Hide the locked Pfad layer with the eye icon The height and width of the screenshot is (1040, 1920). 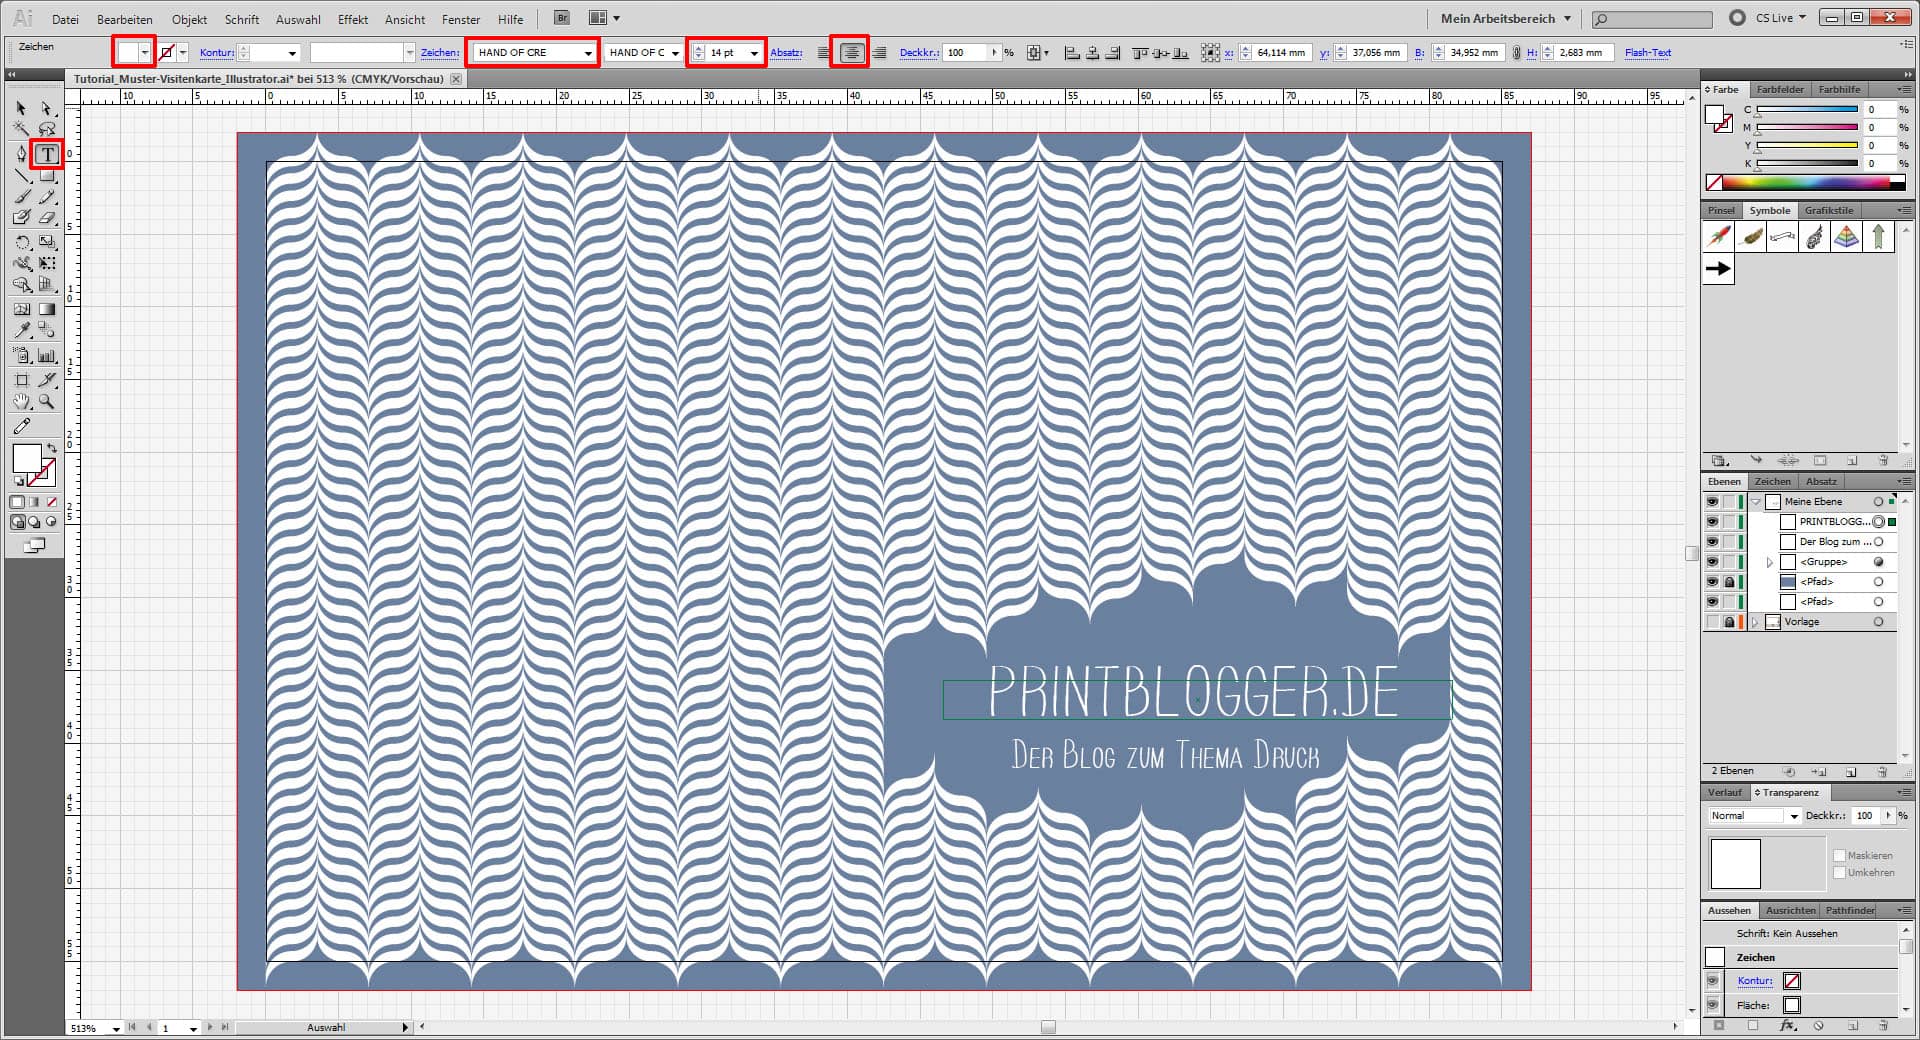pos(1712,581)
